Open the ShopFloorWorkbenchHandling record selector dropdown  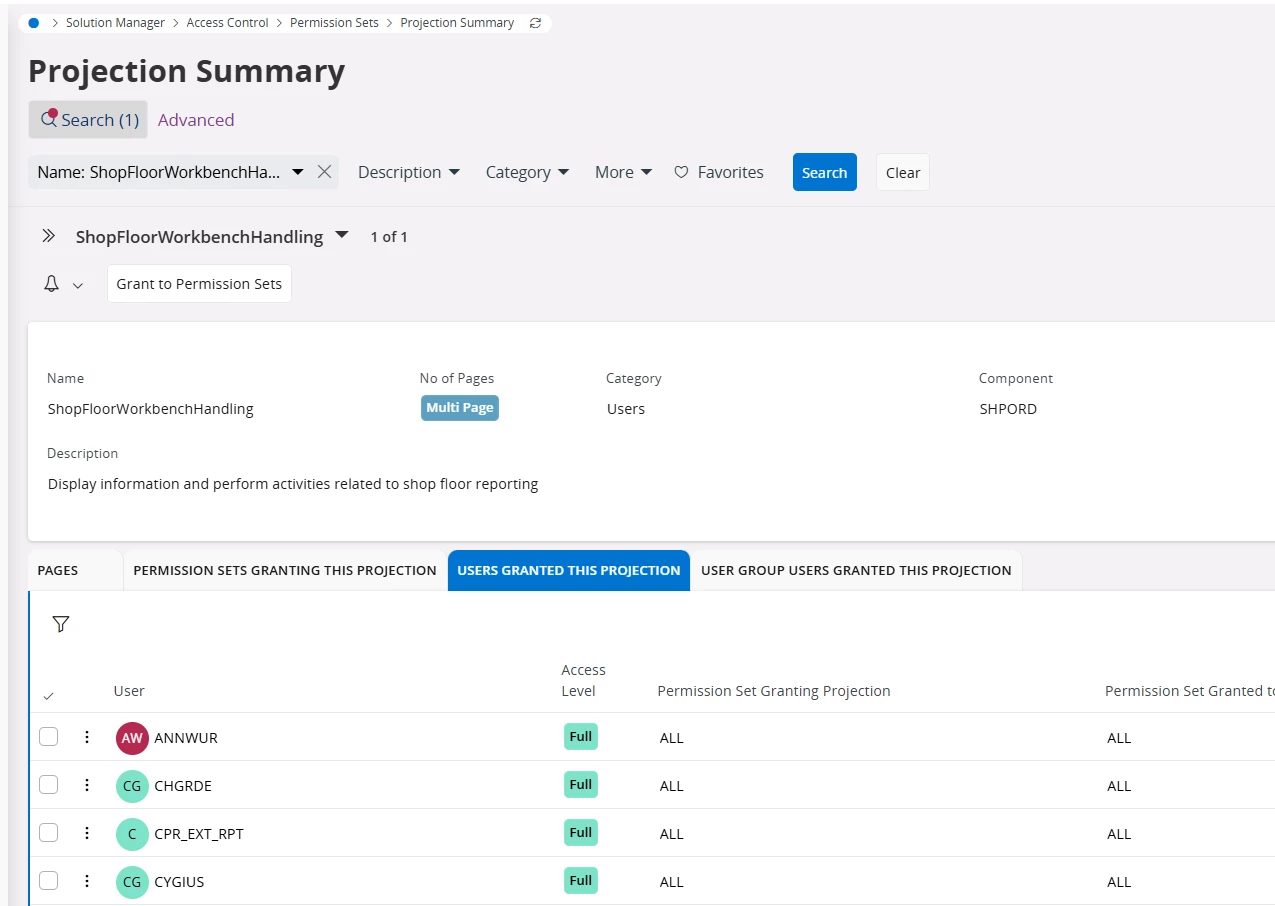[x=342, y=236]
